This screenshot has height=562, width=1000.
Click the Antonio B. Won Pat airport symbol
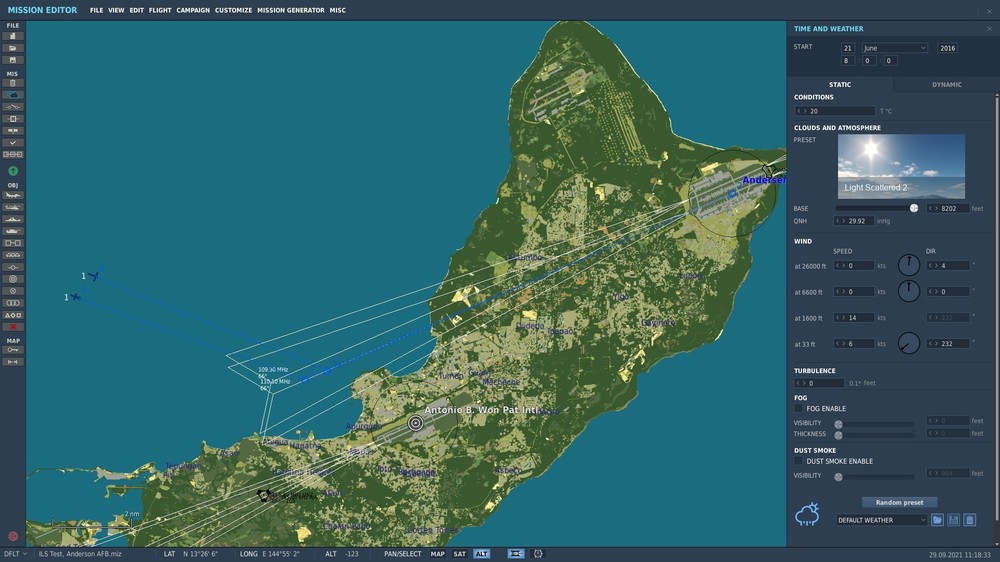point(415,423)
